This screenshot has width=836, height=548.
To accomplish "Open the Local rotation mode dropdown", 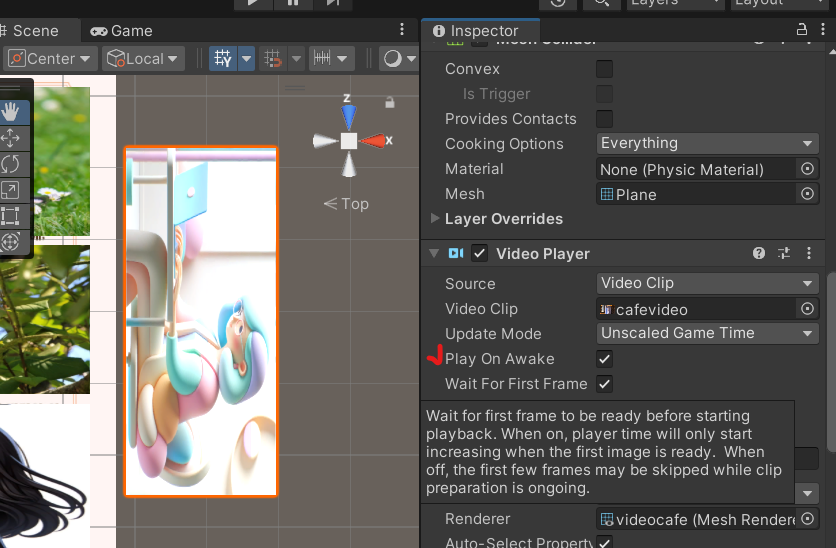I will pyautogui.click(x=143, y=58).
